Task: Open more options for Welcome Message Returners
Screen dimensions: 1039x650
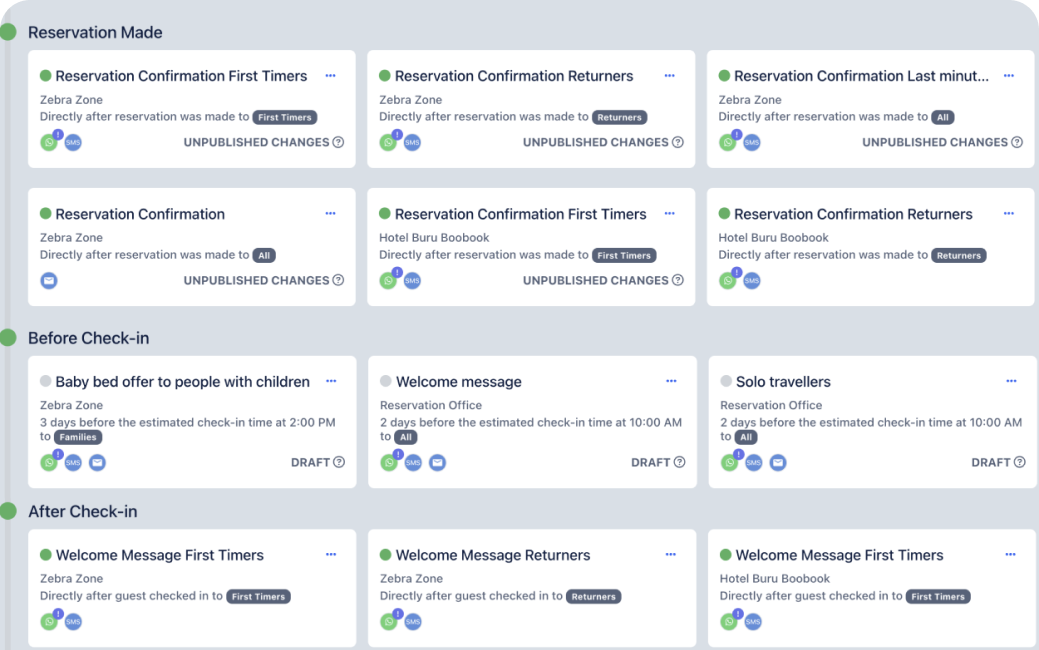Action: [x=671, y=555]
